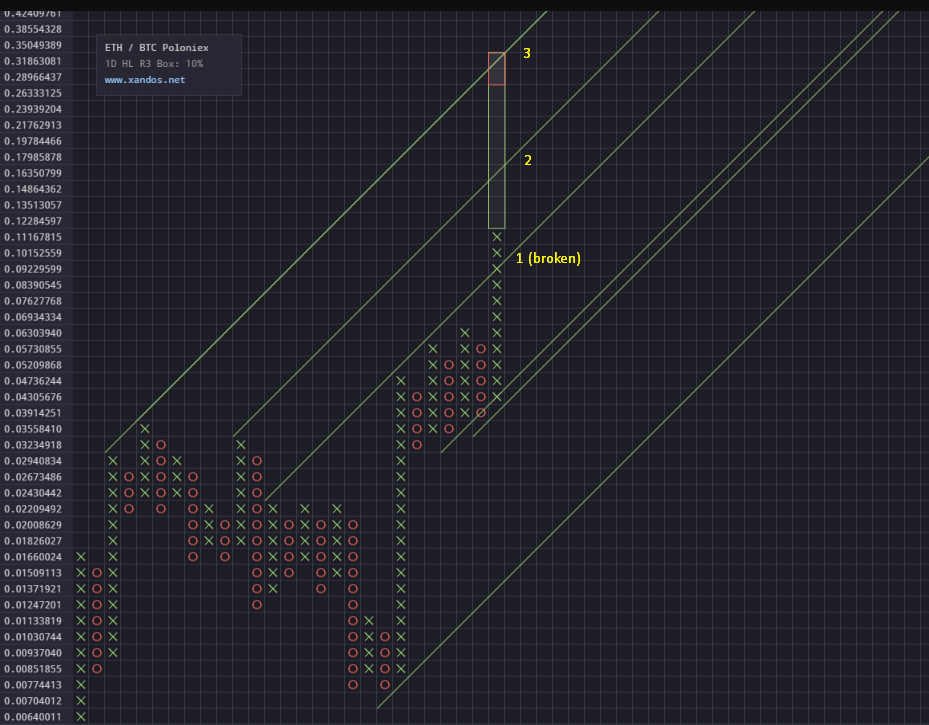Click price label 0.21762913
Viewport: 929px width, 725px height.
tap(33, 125)
